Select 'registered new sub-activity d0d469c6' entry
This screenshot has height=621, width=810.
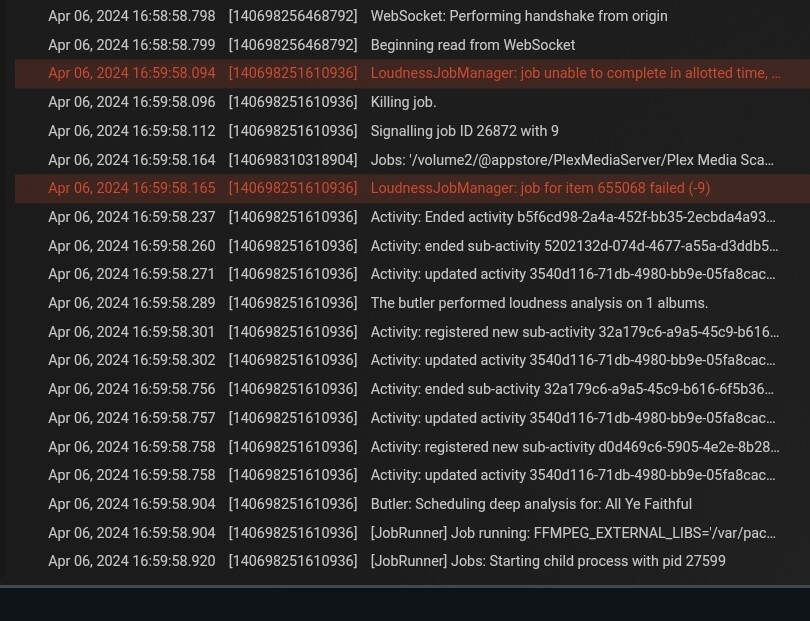(x=574, y=447)
